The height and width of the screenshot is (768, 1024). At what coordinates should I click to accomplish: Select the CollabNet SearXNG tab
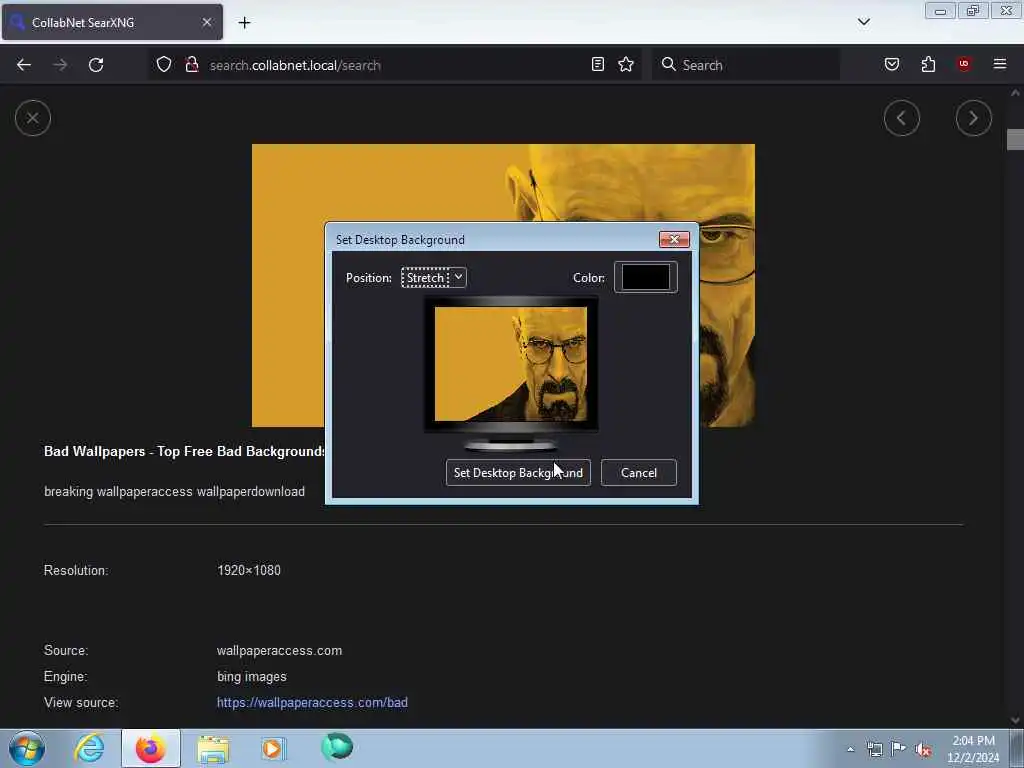coord(112,22)
